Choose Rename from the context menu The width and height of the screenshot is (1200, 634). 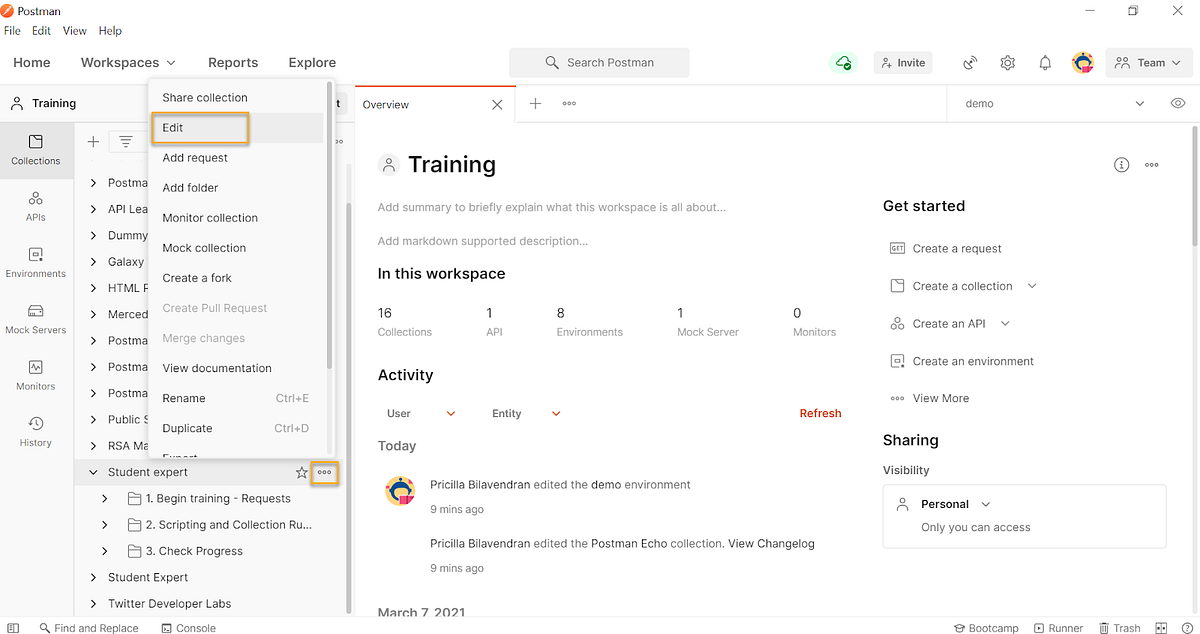click(x=236, y=398)
